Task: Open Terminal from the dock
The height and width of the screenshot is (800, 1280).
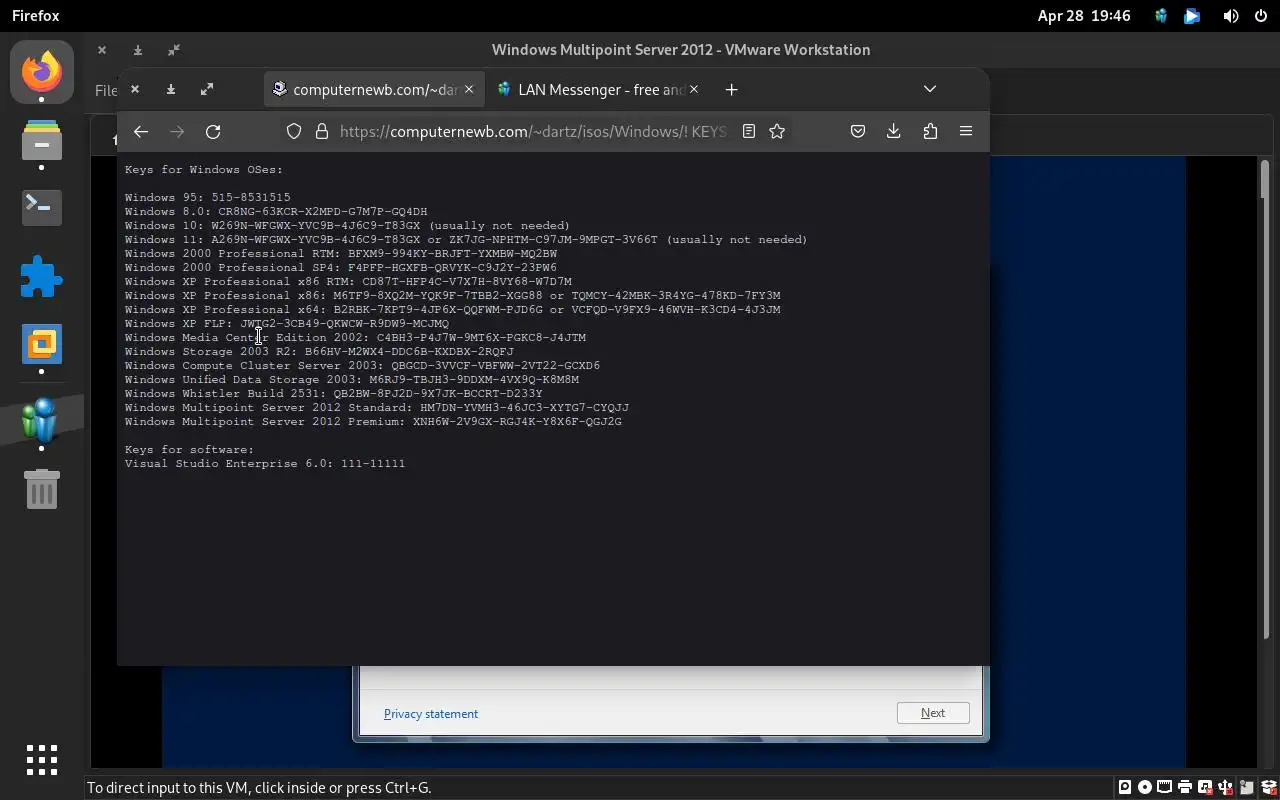Action: coord(42,207)
